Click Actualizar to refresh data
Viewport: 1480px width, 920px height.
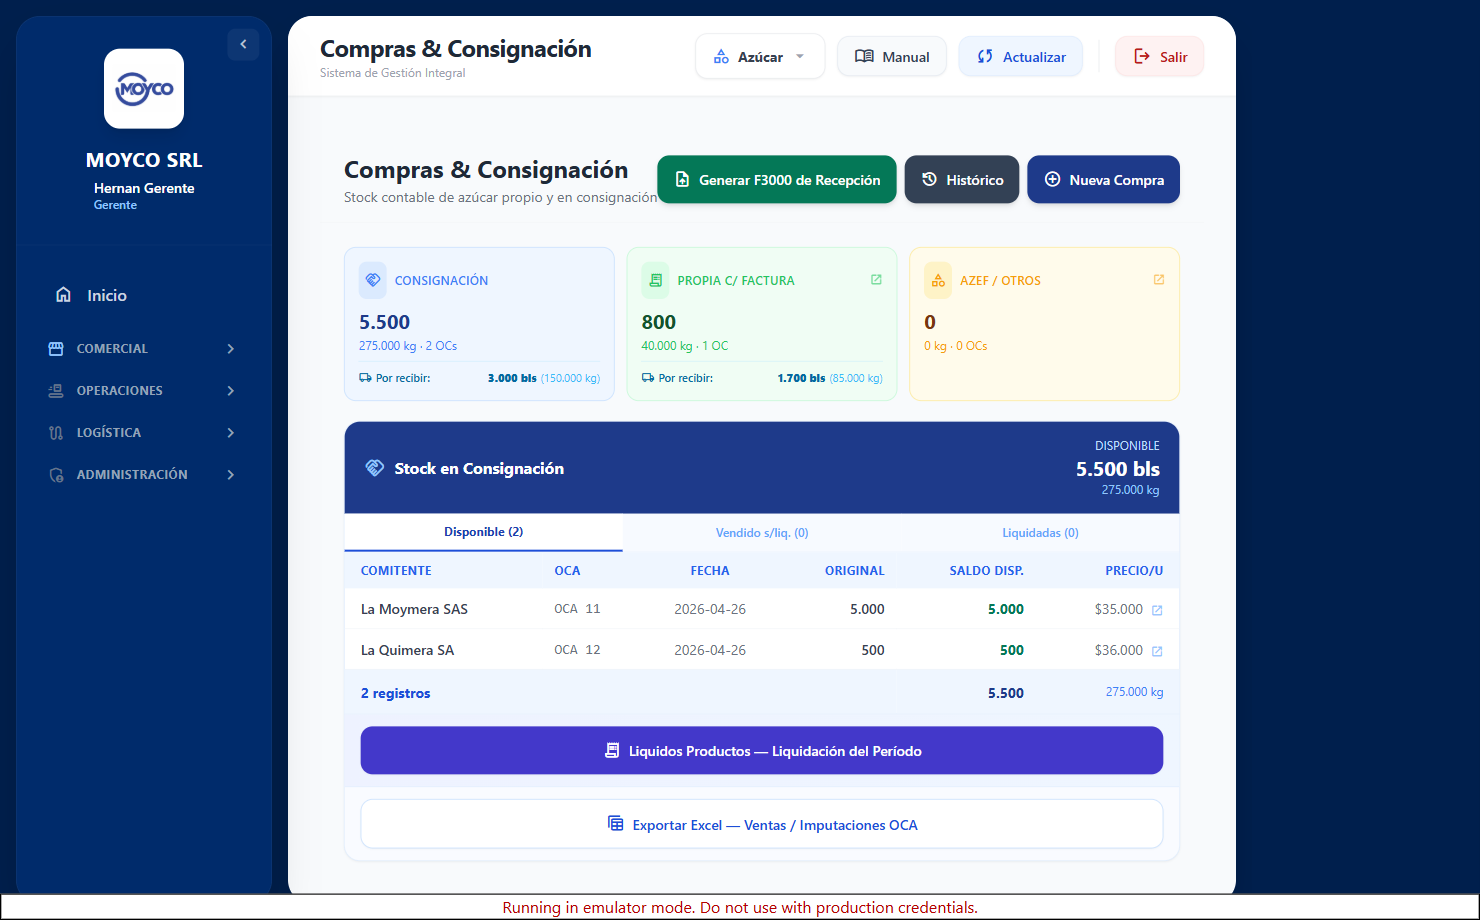1021,57
